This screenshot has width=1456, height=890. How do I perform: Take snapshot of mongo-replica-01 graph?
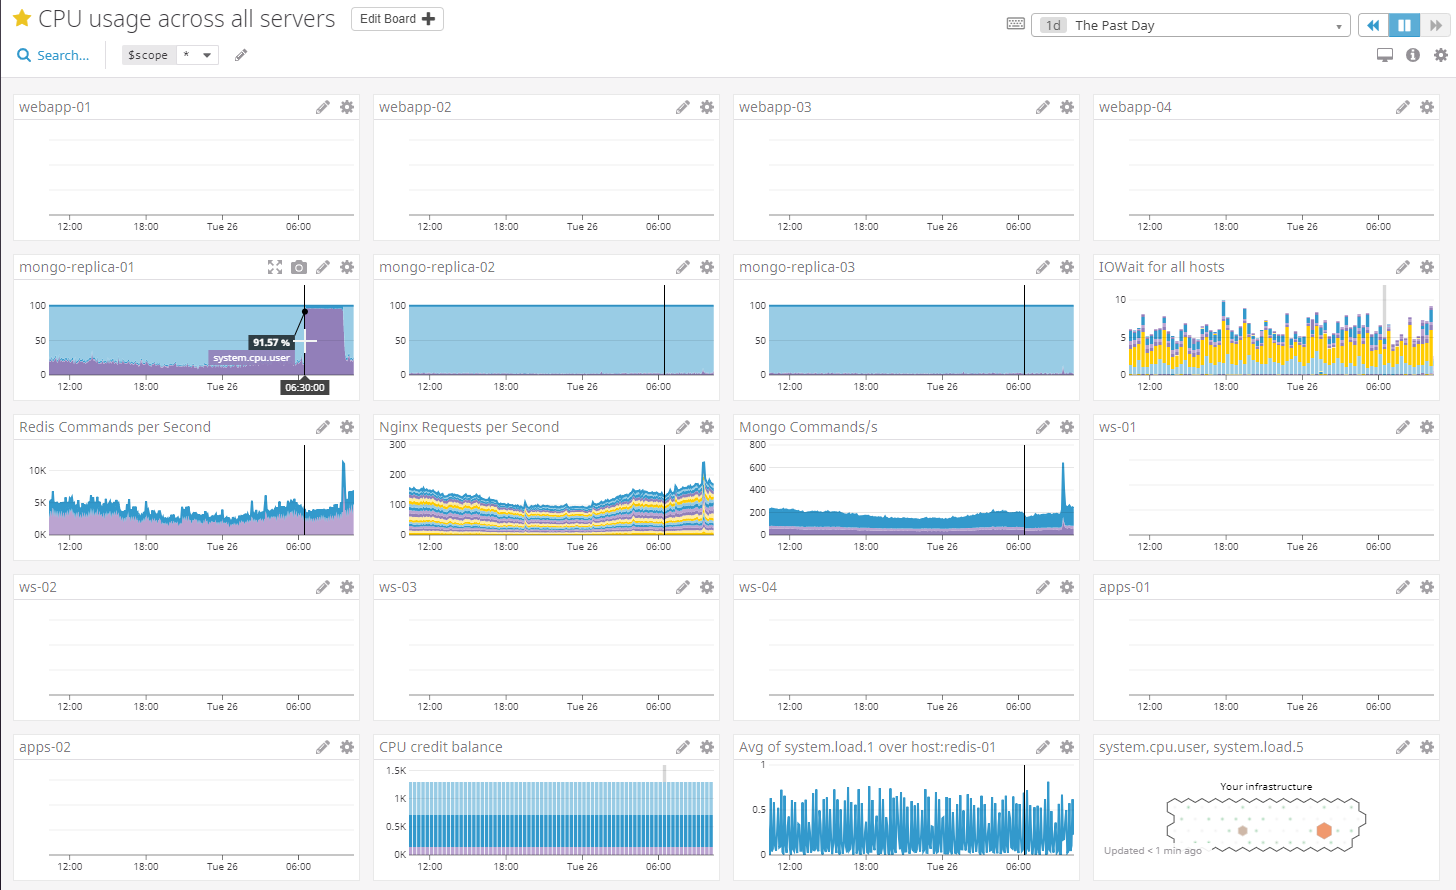[299, 267]
